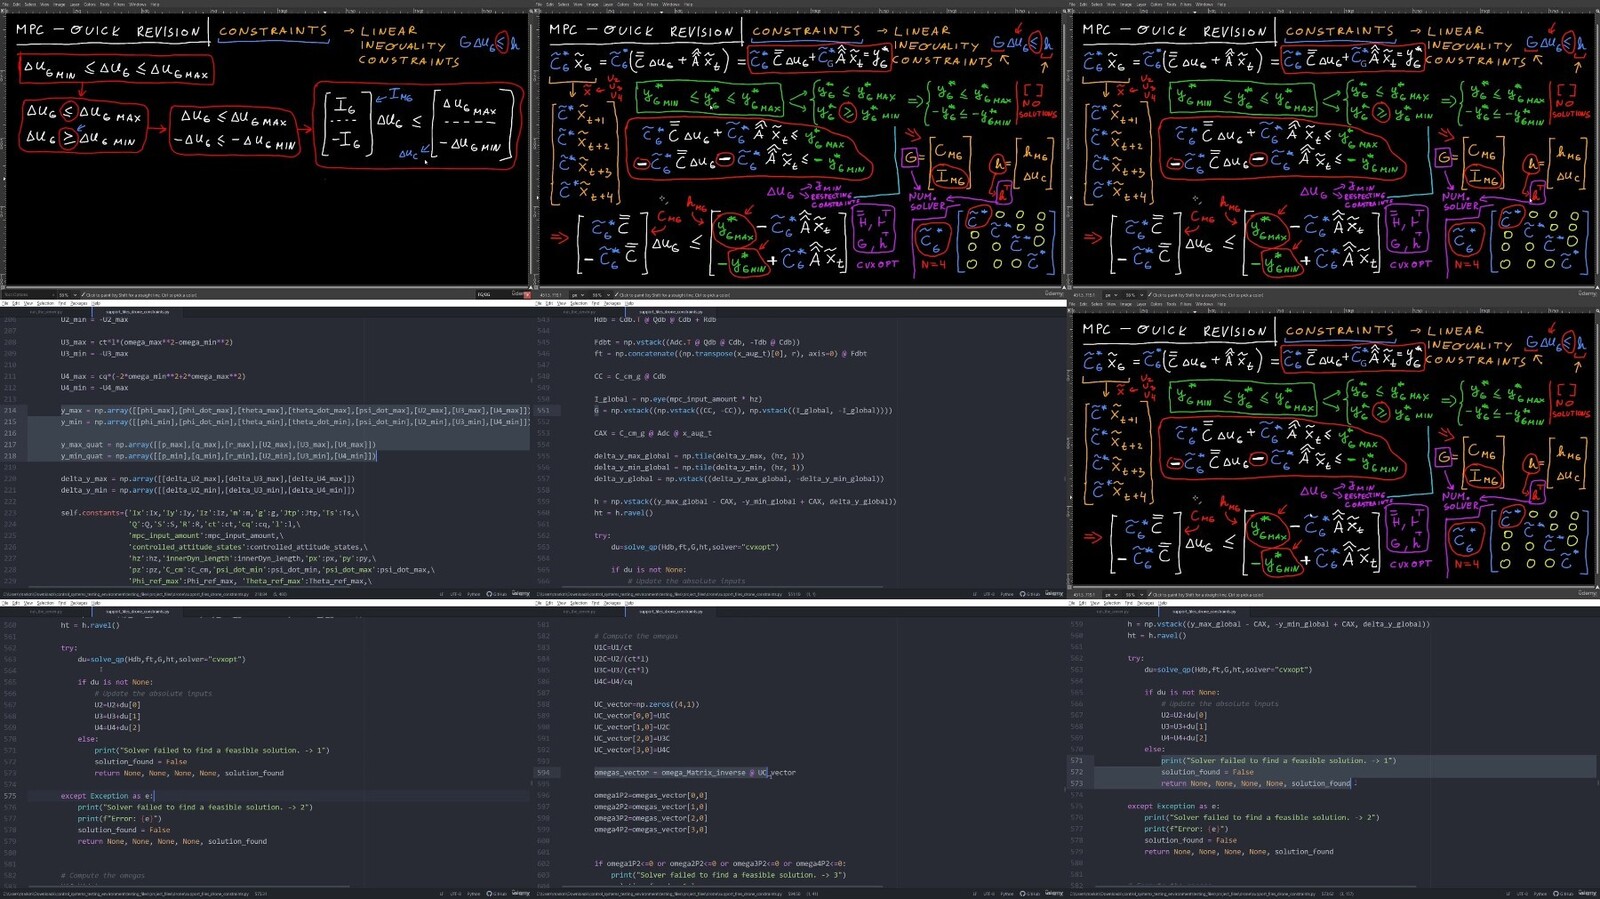Viewport: 1600px width, 899px height.
Task: Toggle Quick Mask at ΔU canvas bottom-left corner
Action: (x=4, y=289)
